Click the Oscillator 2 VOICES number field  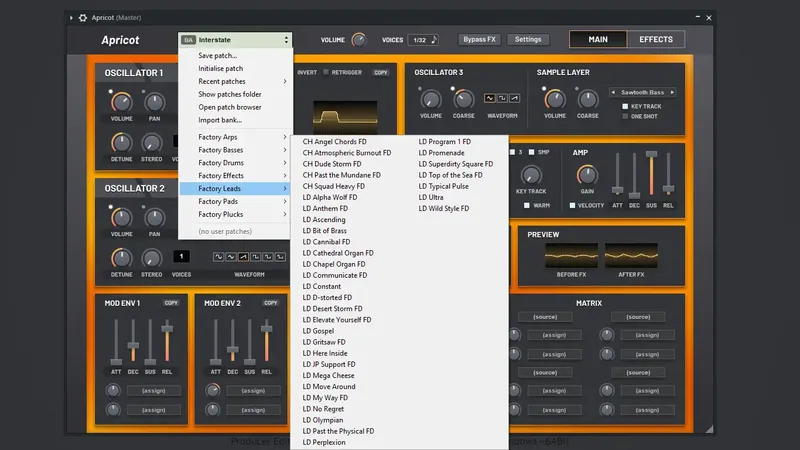pos(181,256)
